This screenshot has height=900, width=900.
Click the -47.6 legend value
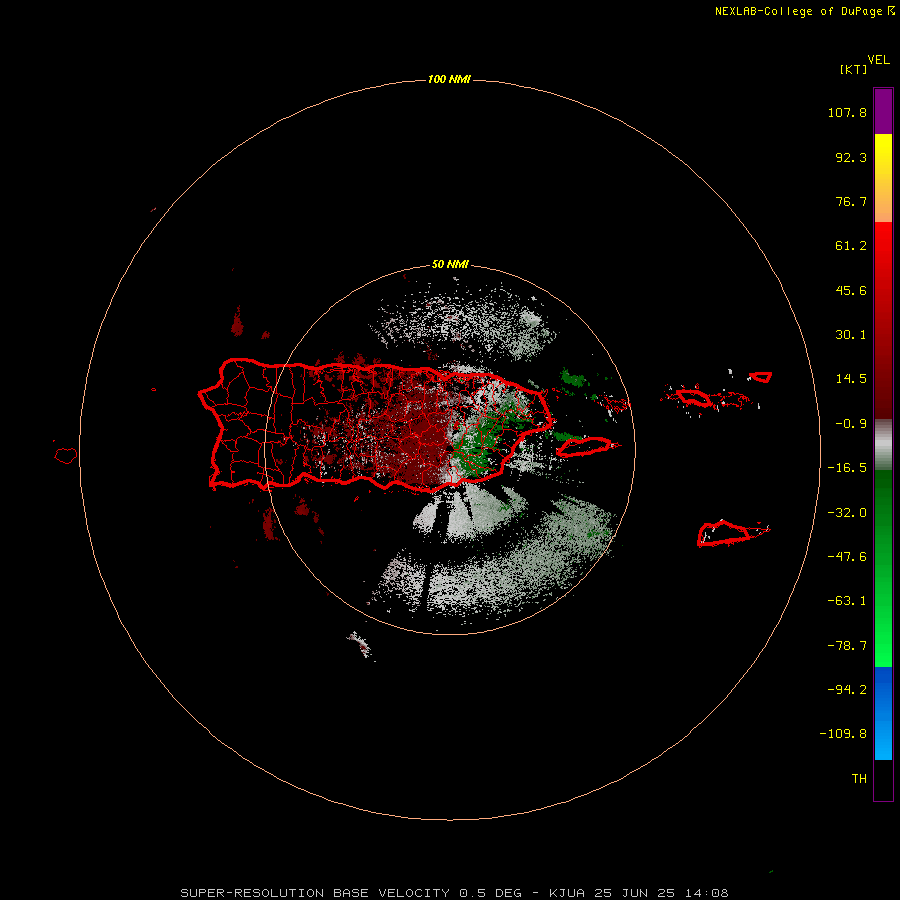point(847,557)
